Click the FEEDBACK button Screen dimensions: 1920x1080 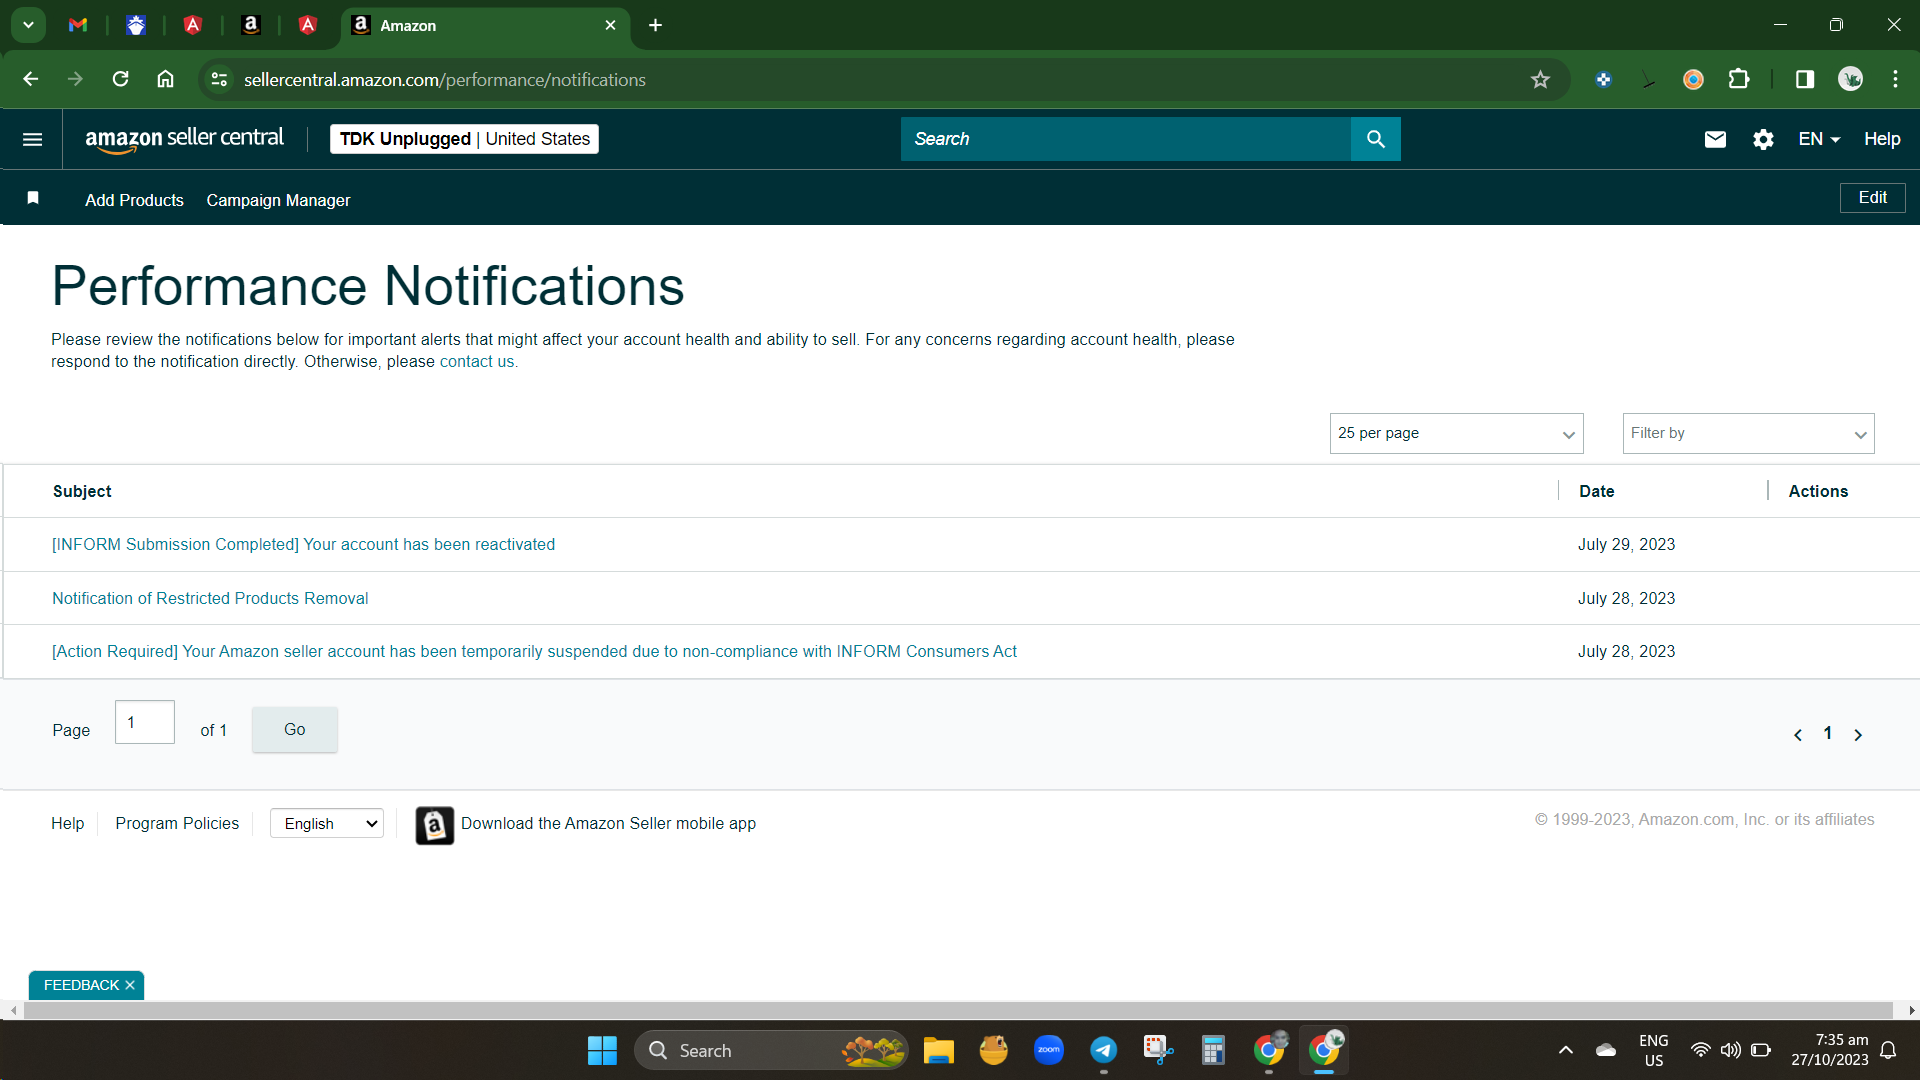point(81,985)
